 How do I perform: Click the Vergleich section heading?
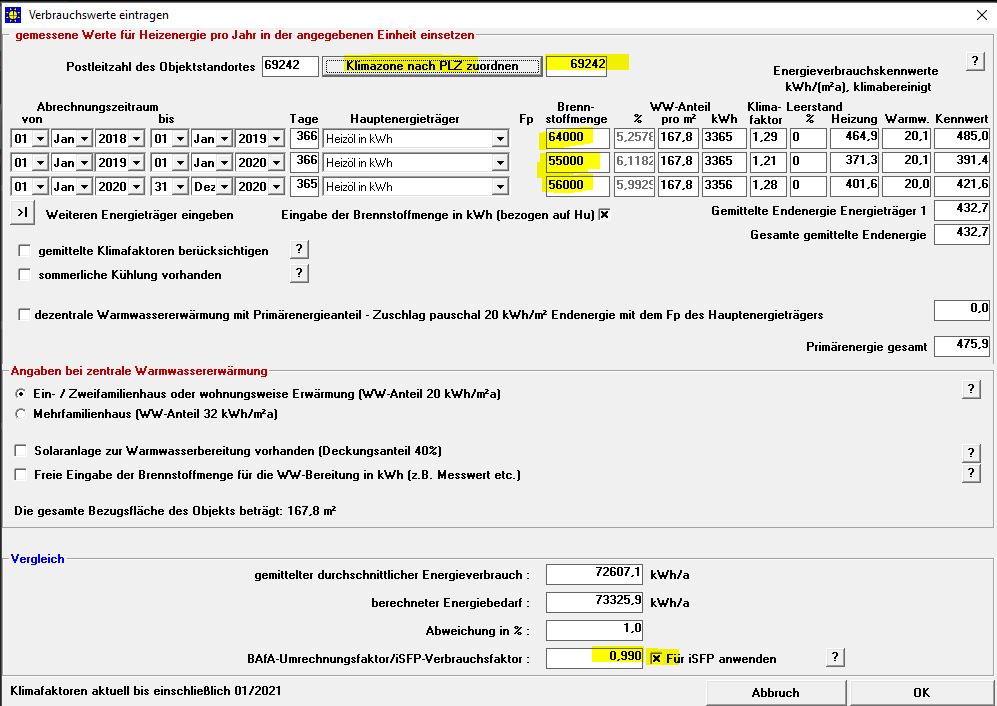38,559
